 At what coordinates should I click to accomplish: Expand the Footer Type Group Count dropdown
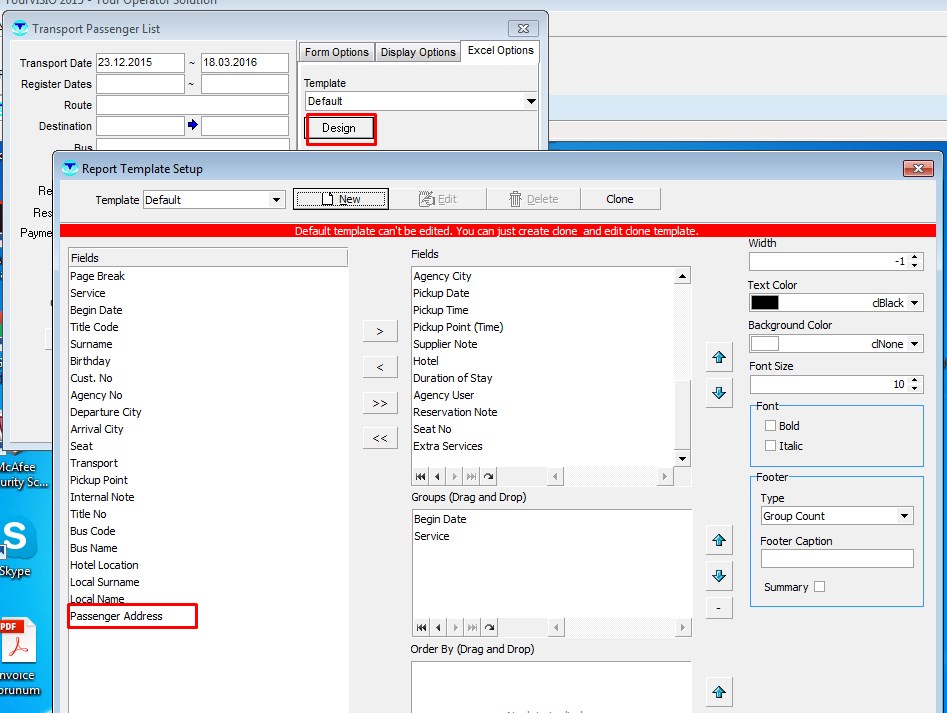point(904,516)
